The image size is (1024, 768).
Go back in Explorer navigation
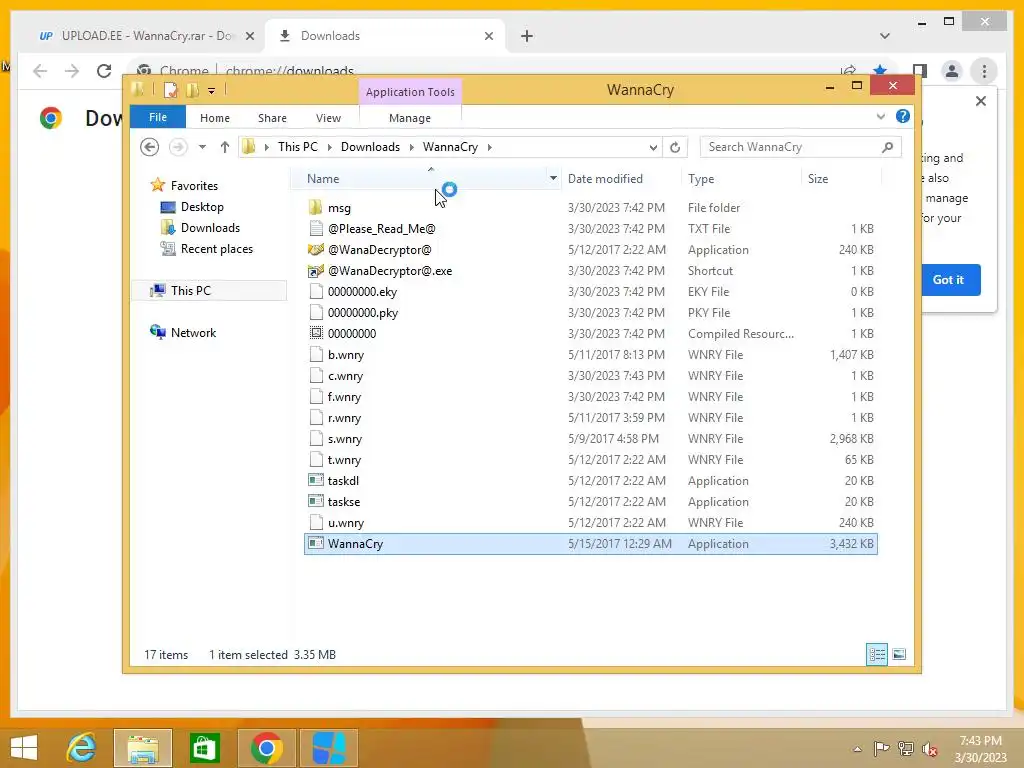(150, 147)
